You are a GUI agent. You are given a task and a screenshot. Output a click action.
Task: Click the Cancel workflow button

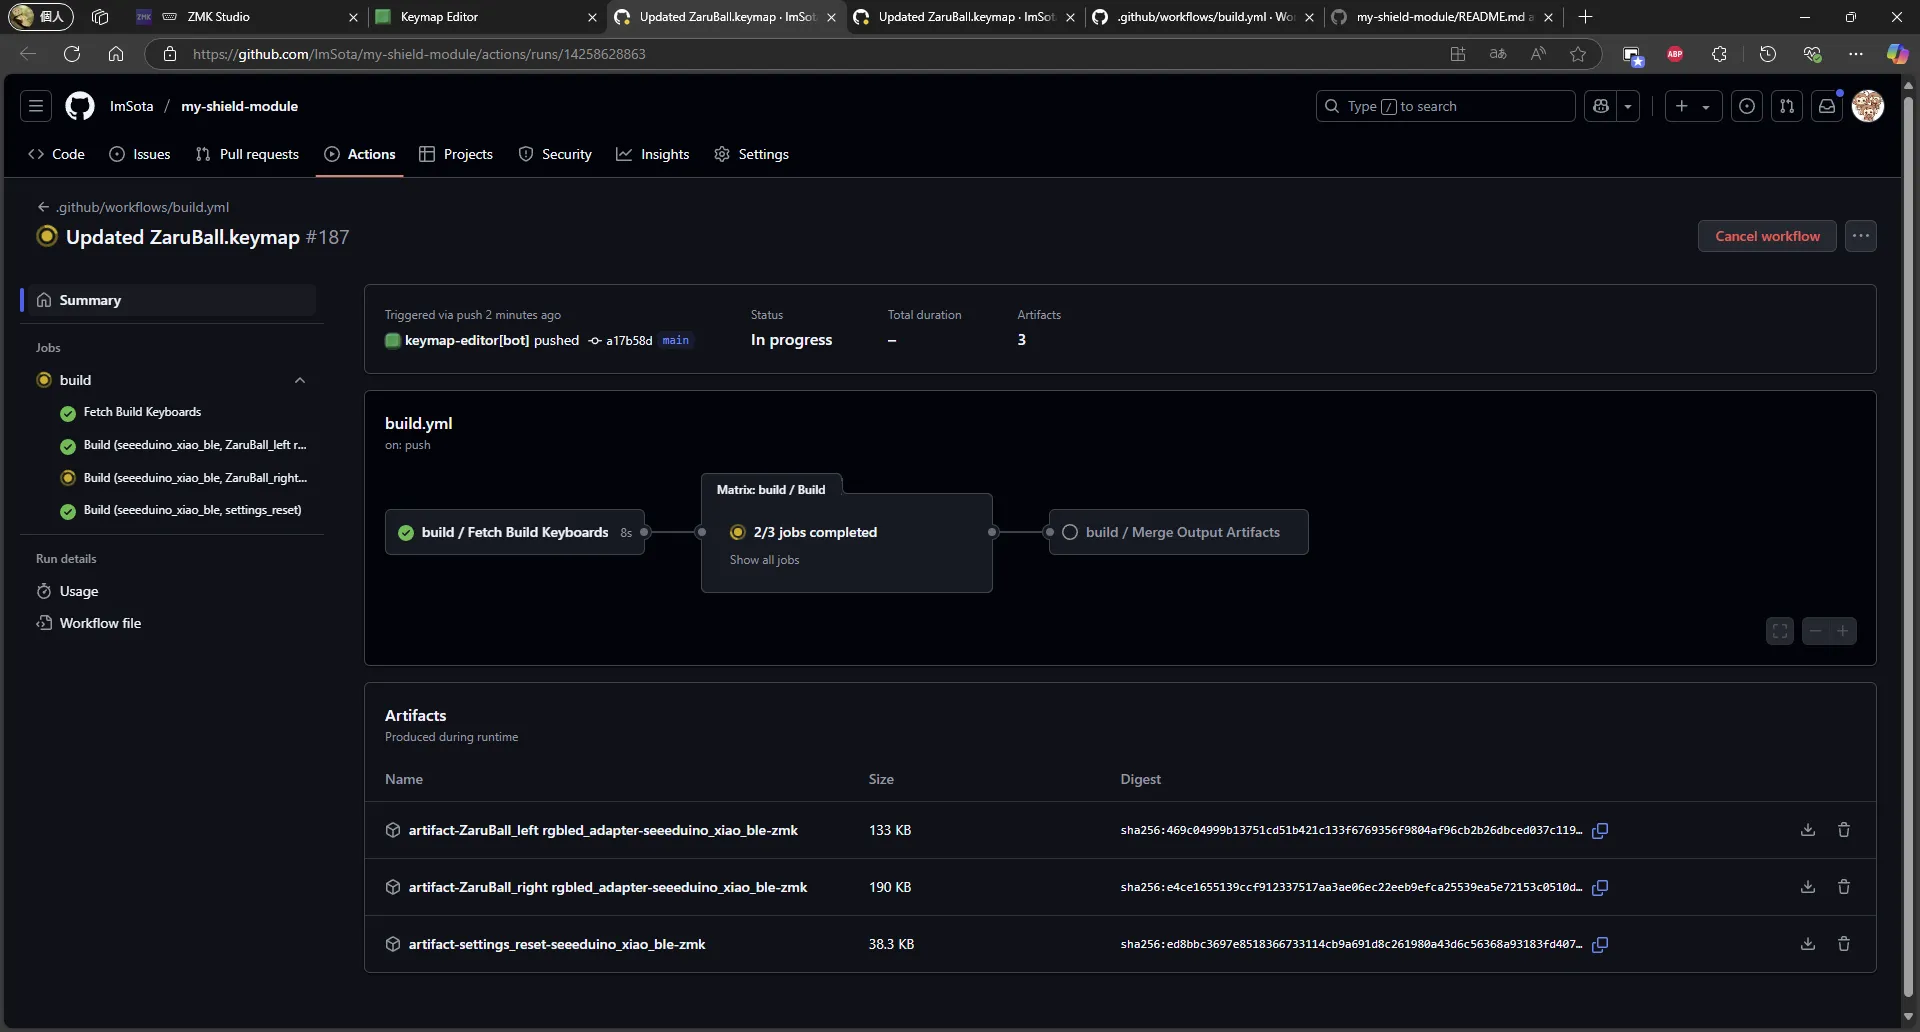pyautogui.click(x=1766, y=236)
